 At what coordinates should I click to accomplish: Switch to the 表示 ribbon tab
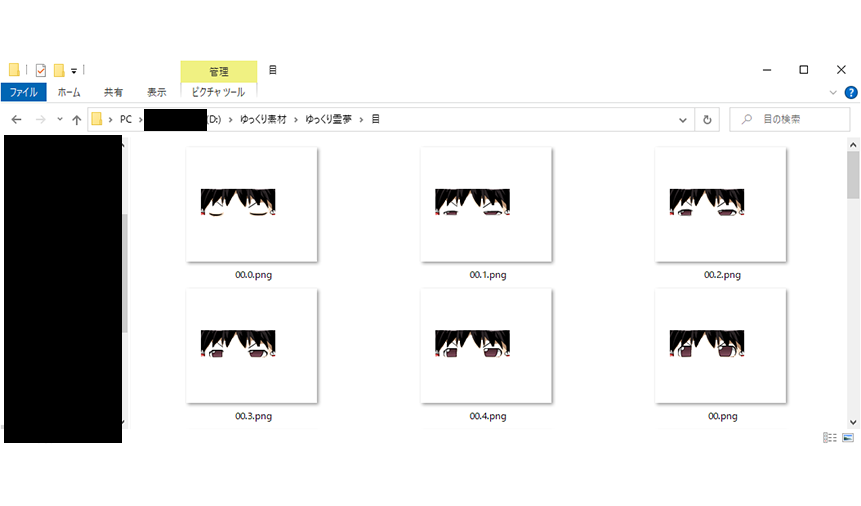[156, 92]
